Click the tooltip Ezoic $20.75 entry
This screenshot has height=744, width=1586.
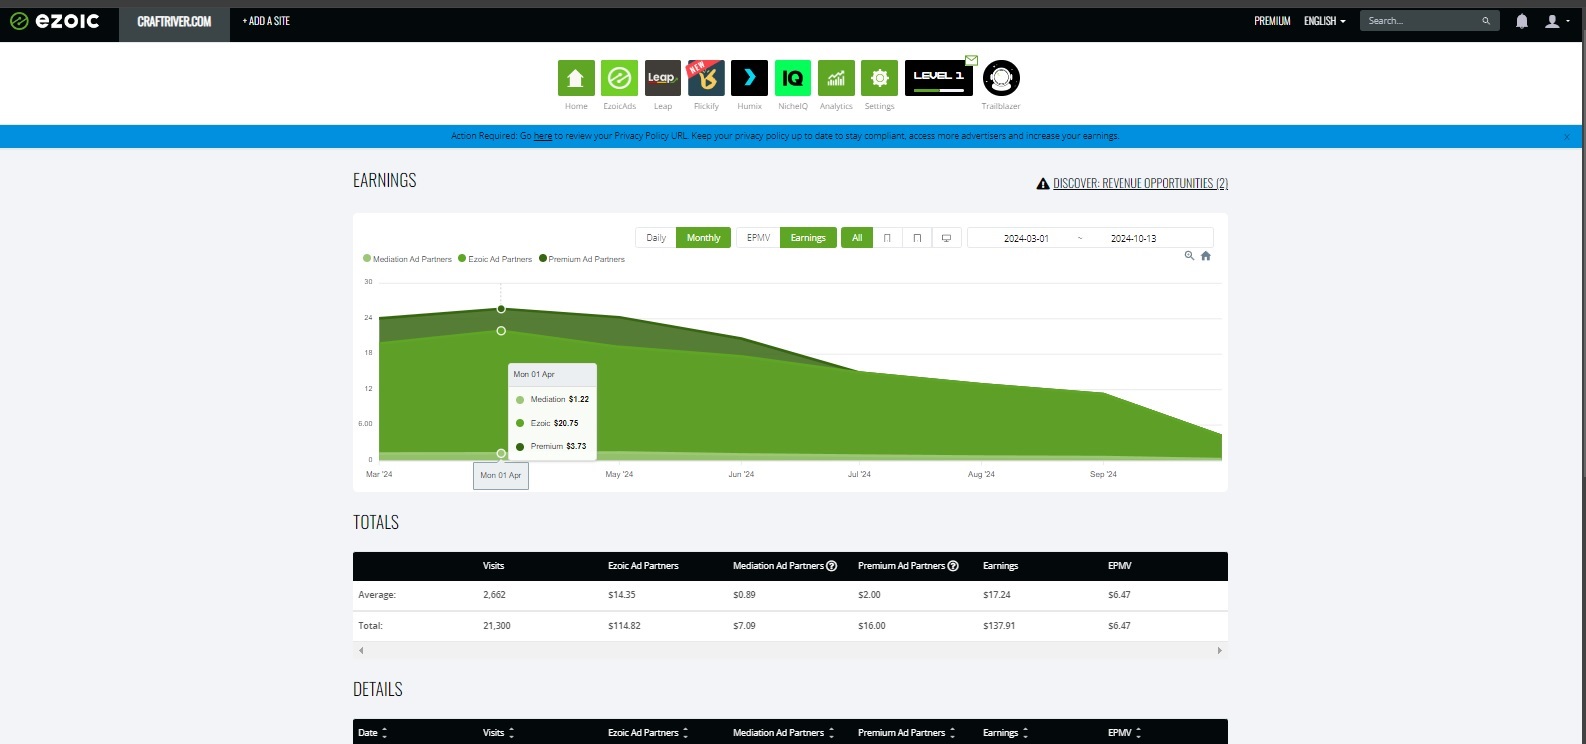547,423
